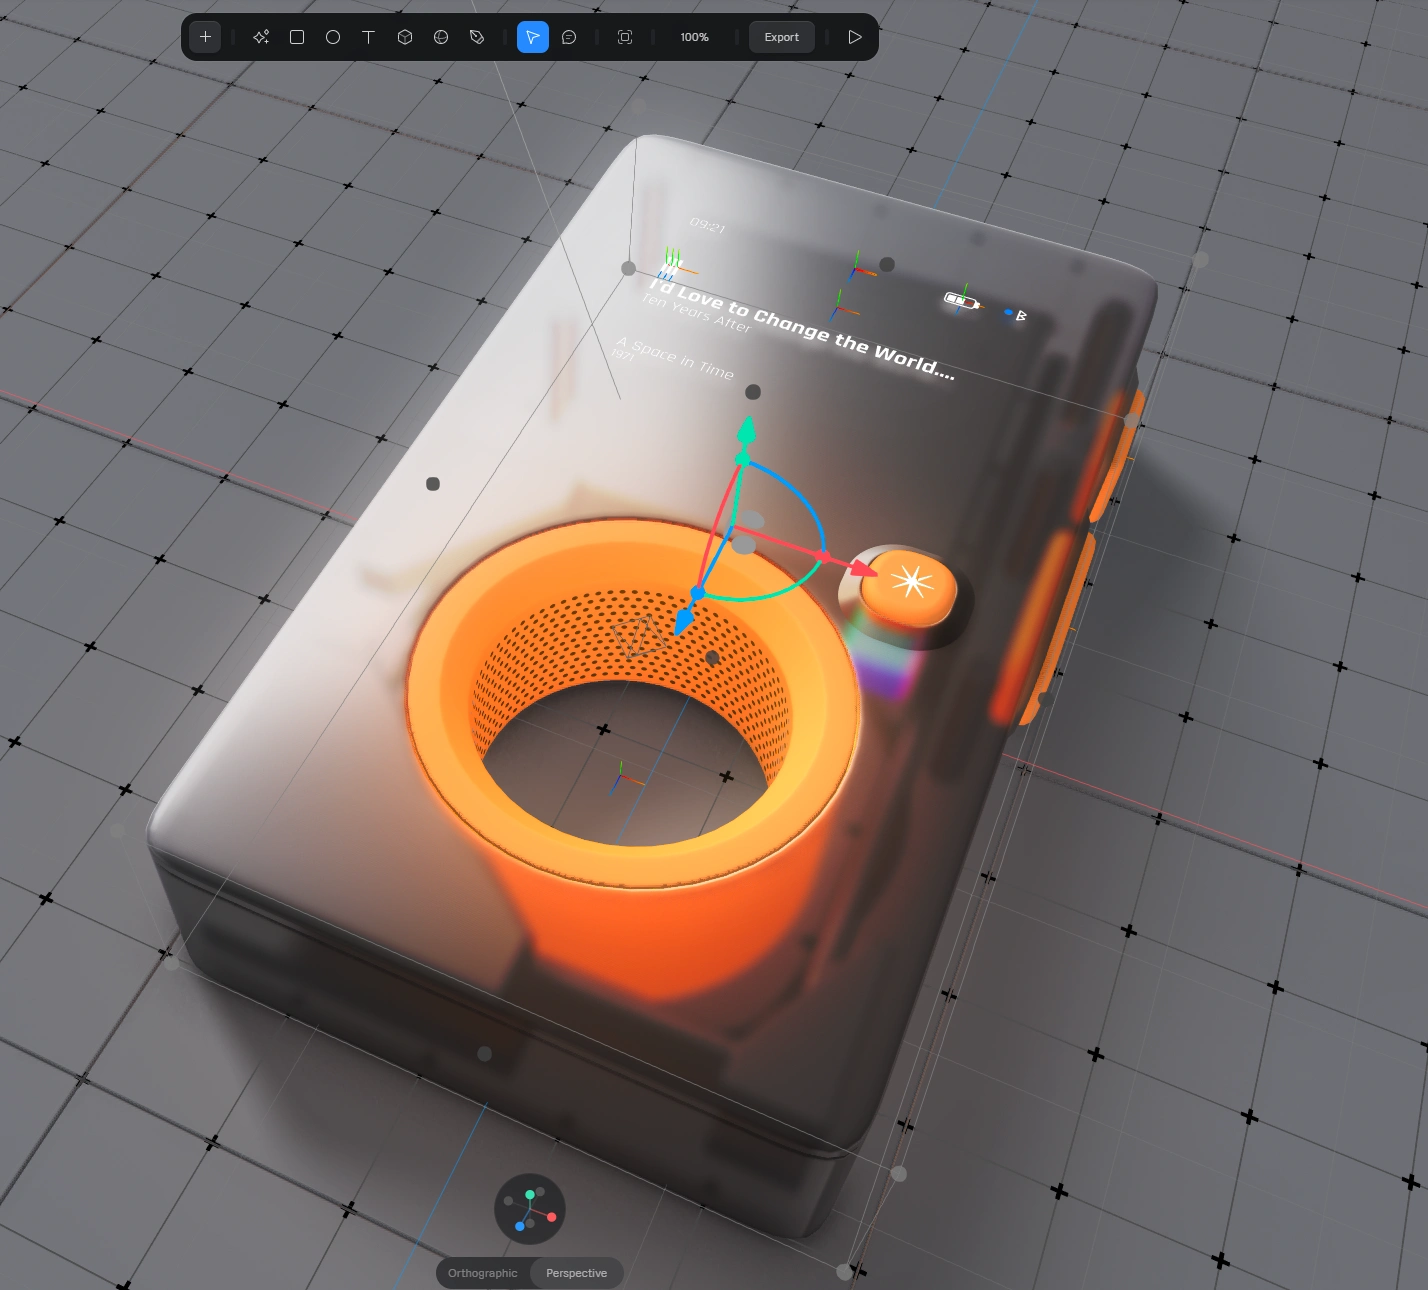Toggle the Select cursor tool
Viewport: 1428px width, 1290px height.
pyautogui.click(x=532, y=37)
